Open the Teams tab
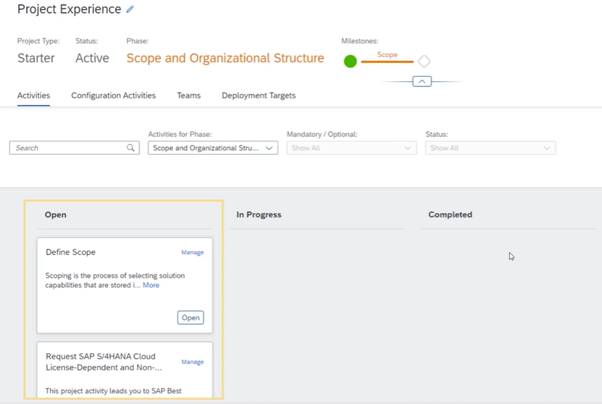 pos(188,96)
